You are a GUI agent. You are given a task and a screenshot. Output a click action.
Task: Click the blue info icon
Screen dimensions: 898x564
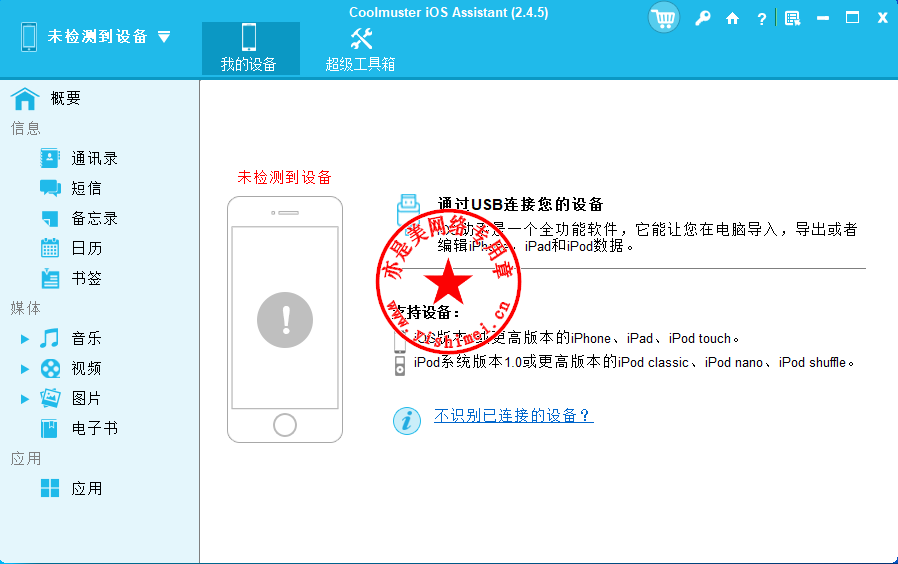pyautogui.click(x=407, y=421)
